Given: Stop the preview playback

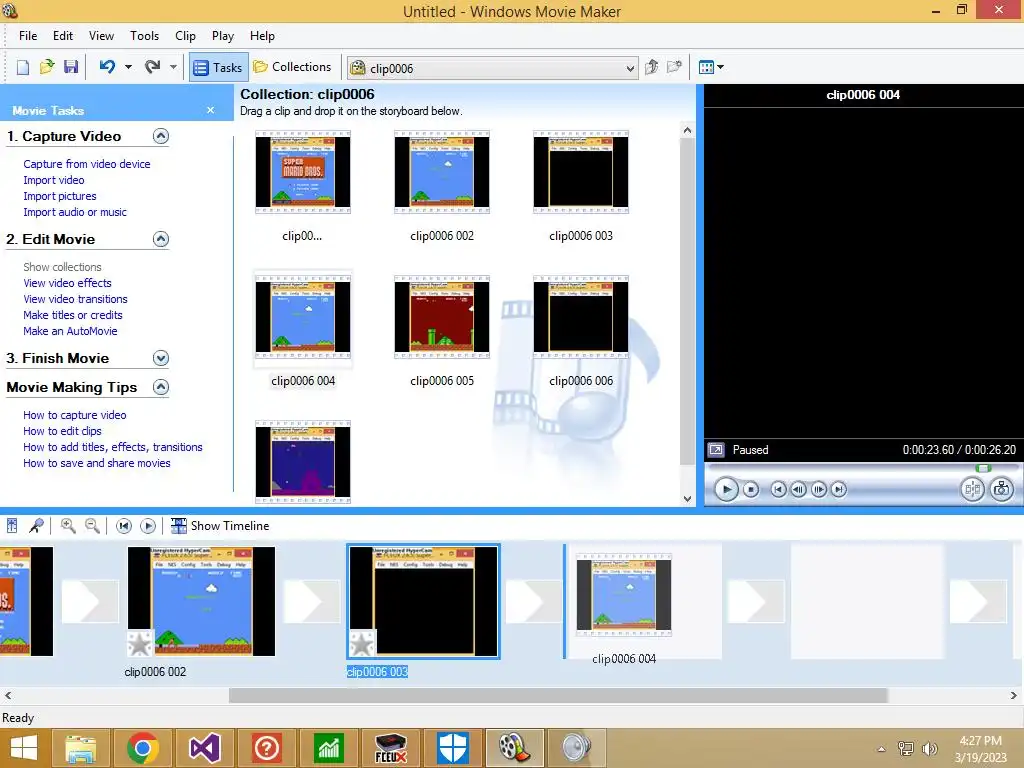Looking at the screenshot, I should 751,489.
